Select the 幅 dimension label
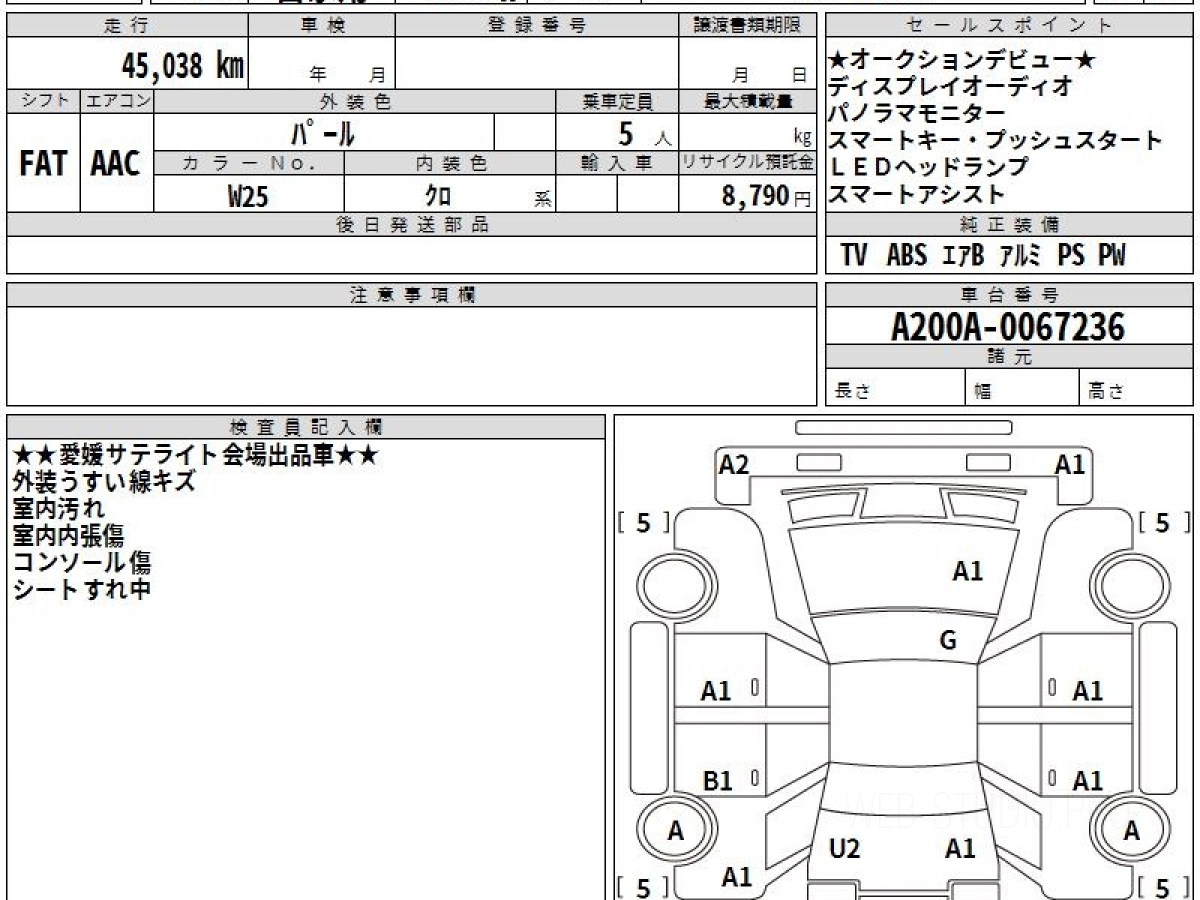Viewport: 1200px width, 900px height. [x=983, y=392]
